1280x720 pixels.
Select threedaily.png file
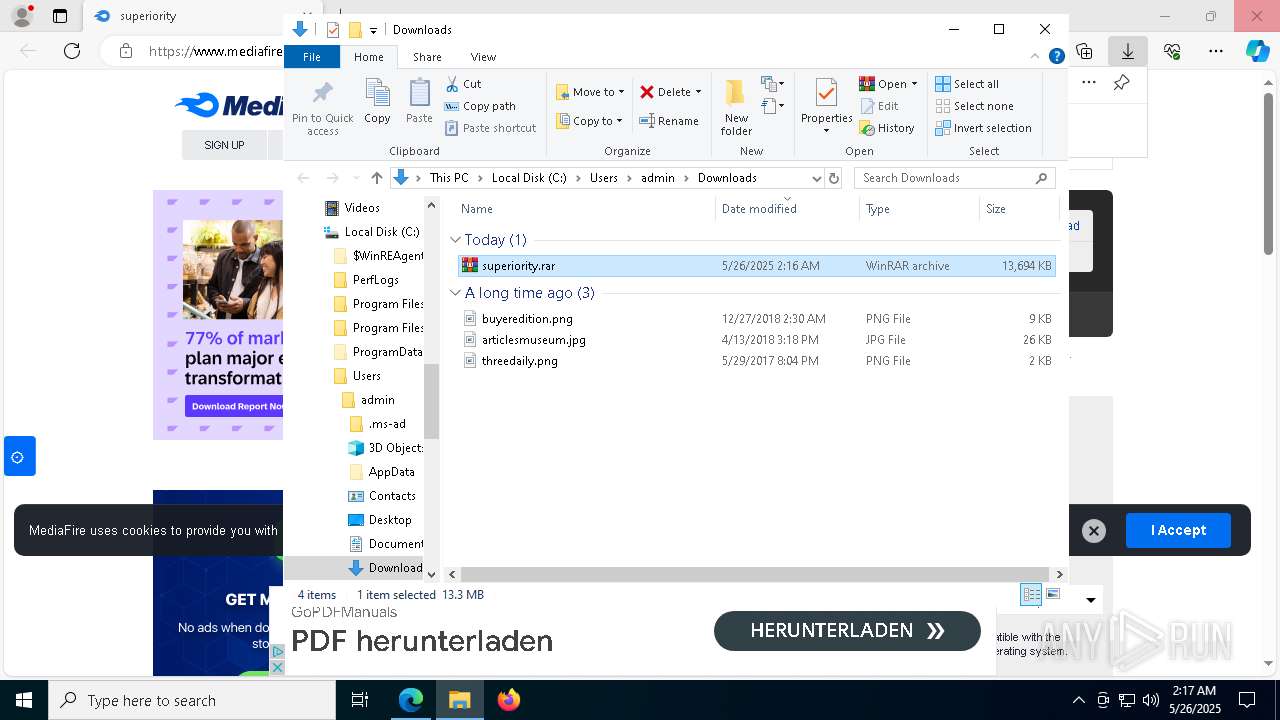coord(756,361)
